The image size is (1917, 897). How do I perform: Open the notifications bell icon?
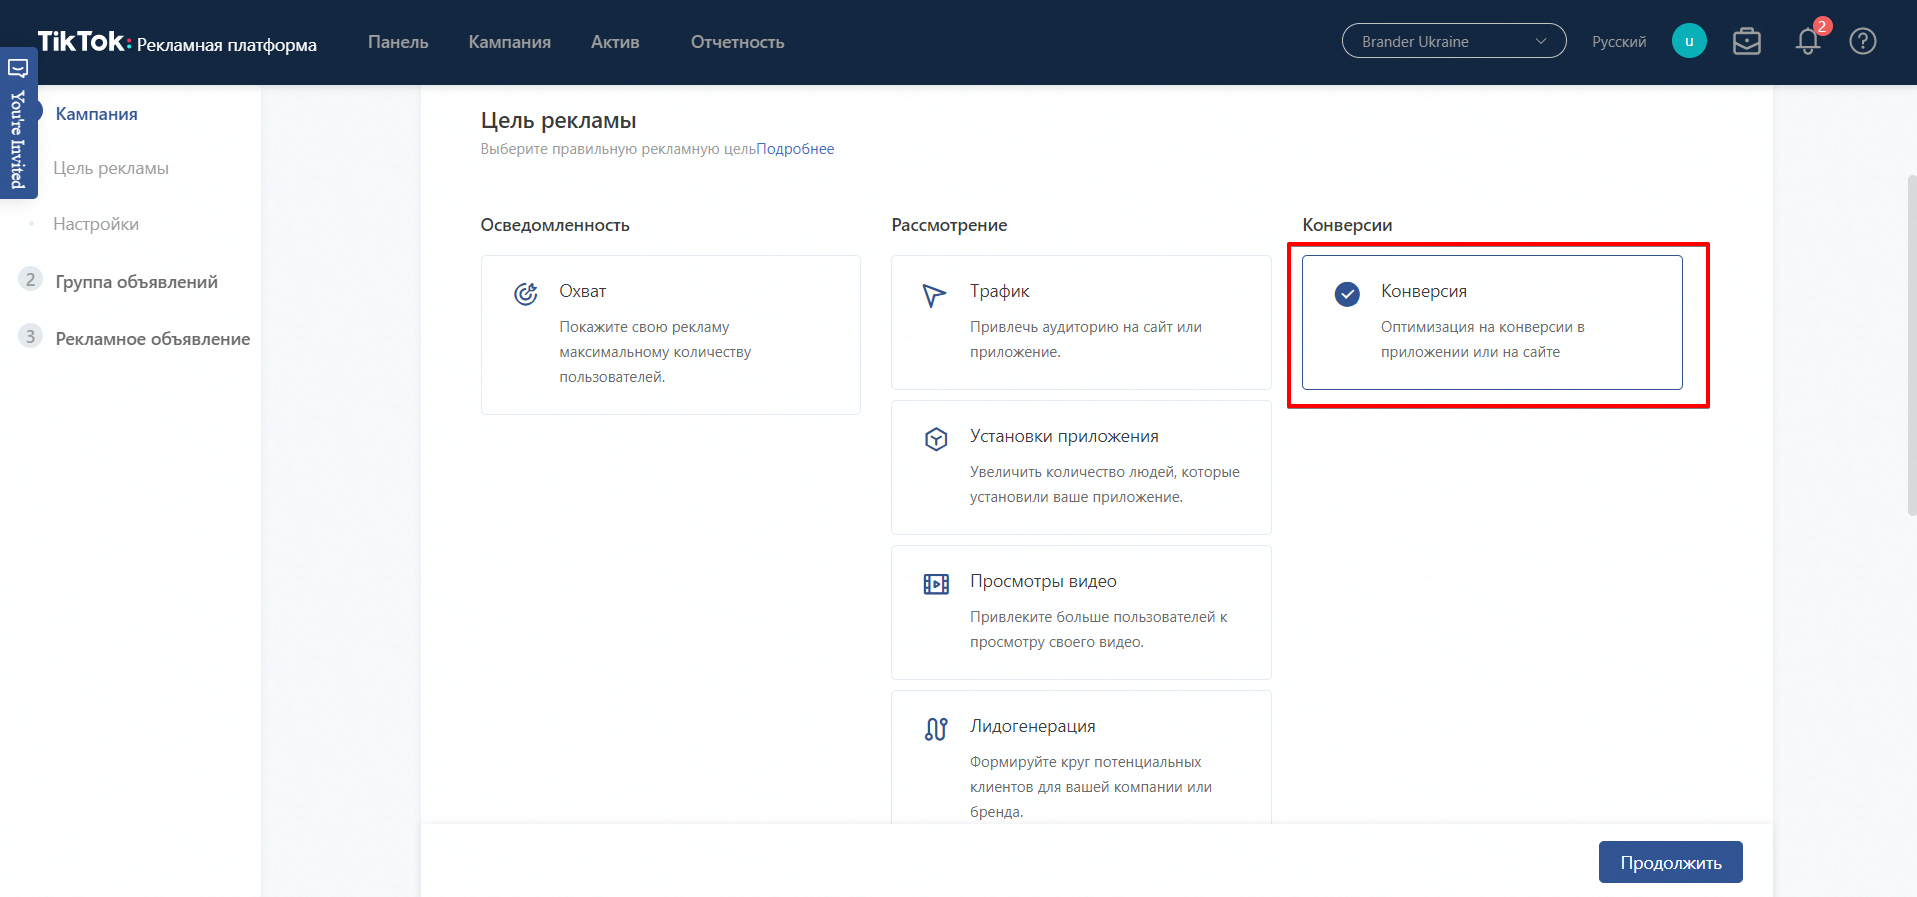1807,42
